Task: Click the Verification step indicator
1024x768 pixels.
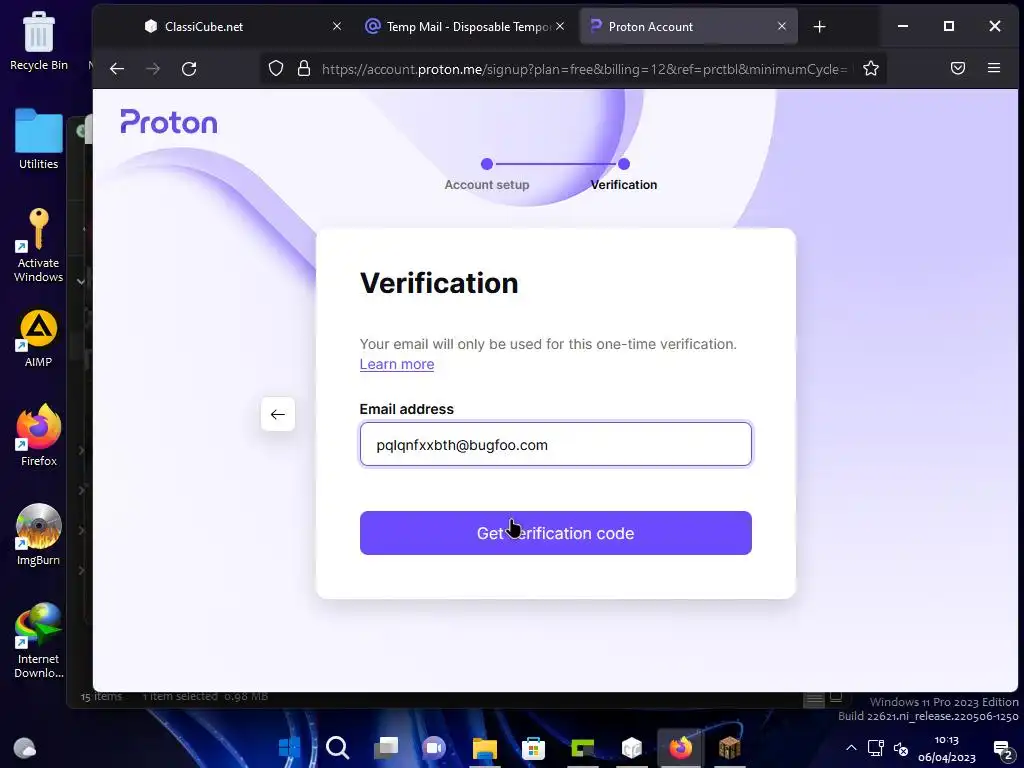Action: (x=624, y=174)
